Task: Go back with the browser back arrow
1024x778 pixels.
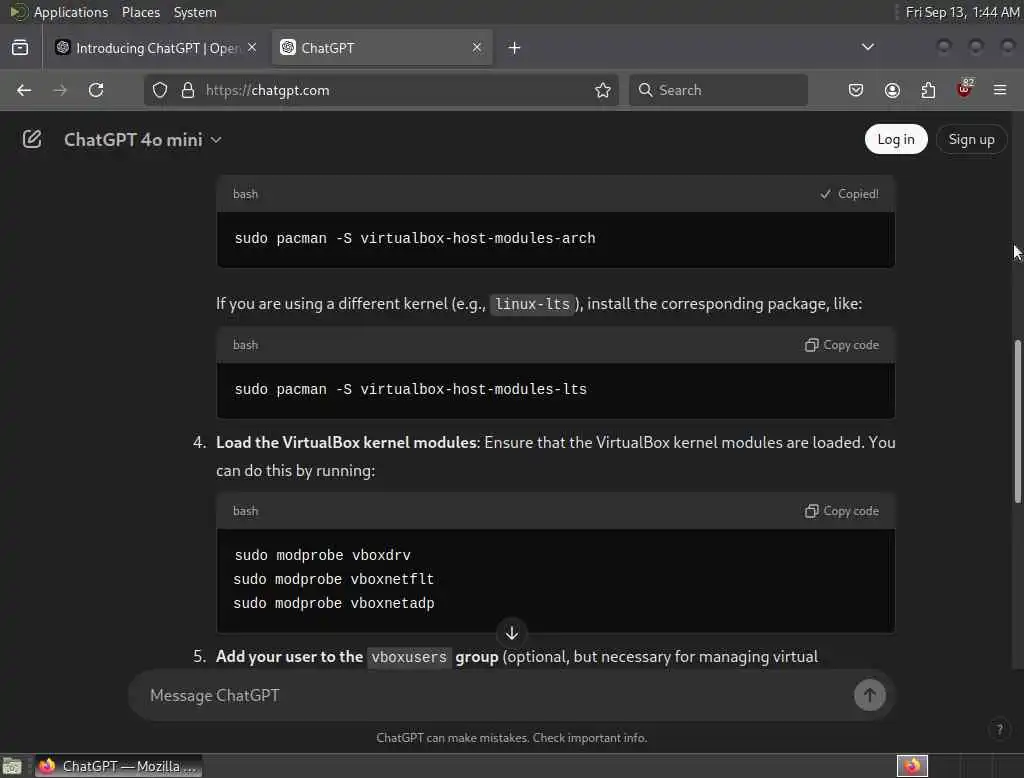Action: coord(24,90)
